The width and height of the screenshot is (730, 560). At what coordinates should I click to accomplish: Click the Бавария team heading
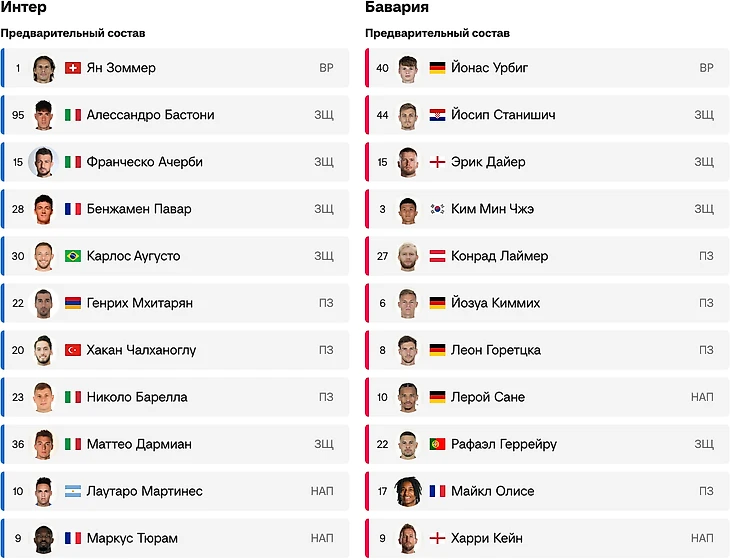(397, 7)
